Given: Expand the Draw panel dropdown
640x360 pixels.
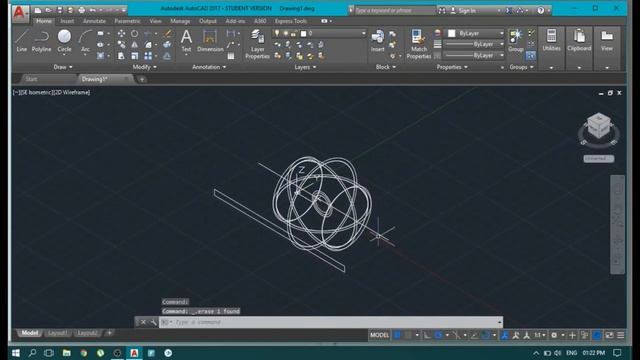Looking at the screenshot, I should (x=63, y=67).
